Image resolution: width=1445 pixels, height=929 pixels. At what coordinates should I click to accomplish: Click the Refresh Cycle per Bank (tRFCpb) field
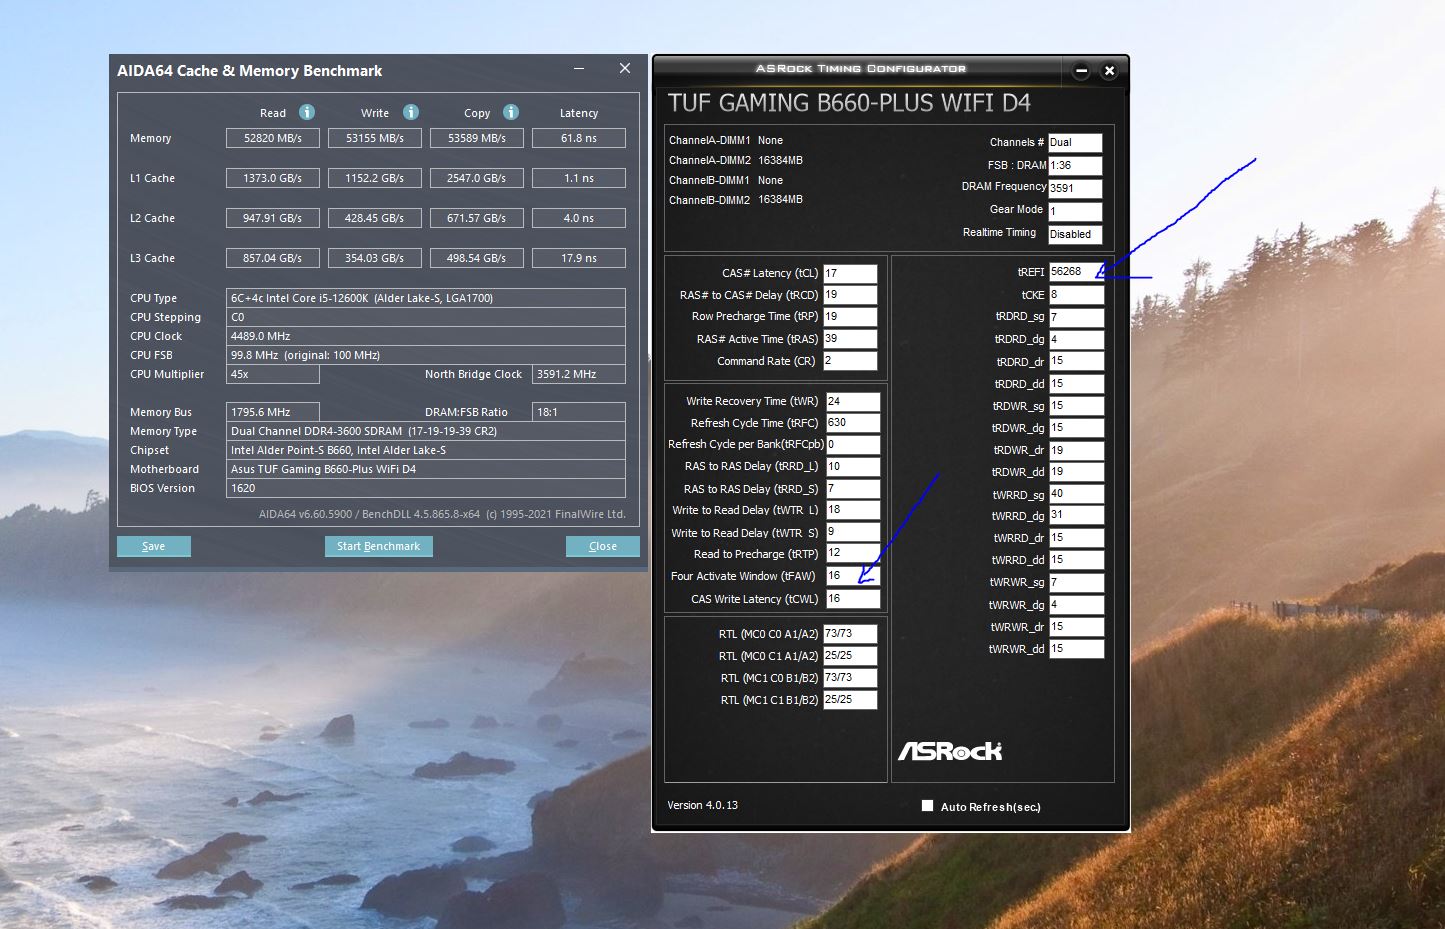pyautogui.click(x=853, y=445)
